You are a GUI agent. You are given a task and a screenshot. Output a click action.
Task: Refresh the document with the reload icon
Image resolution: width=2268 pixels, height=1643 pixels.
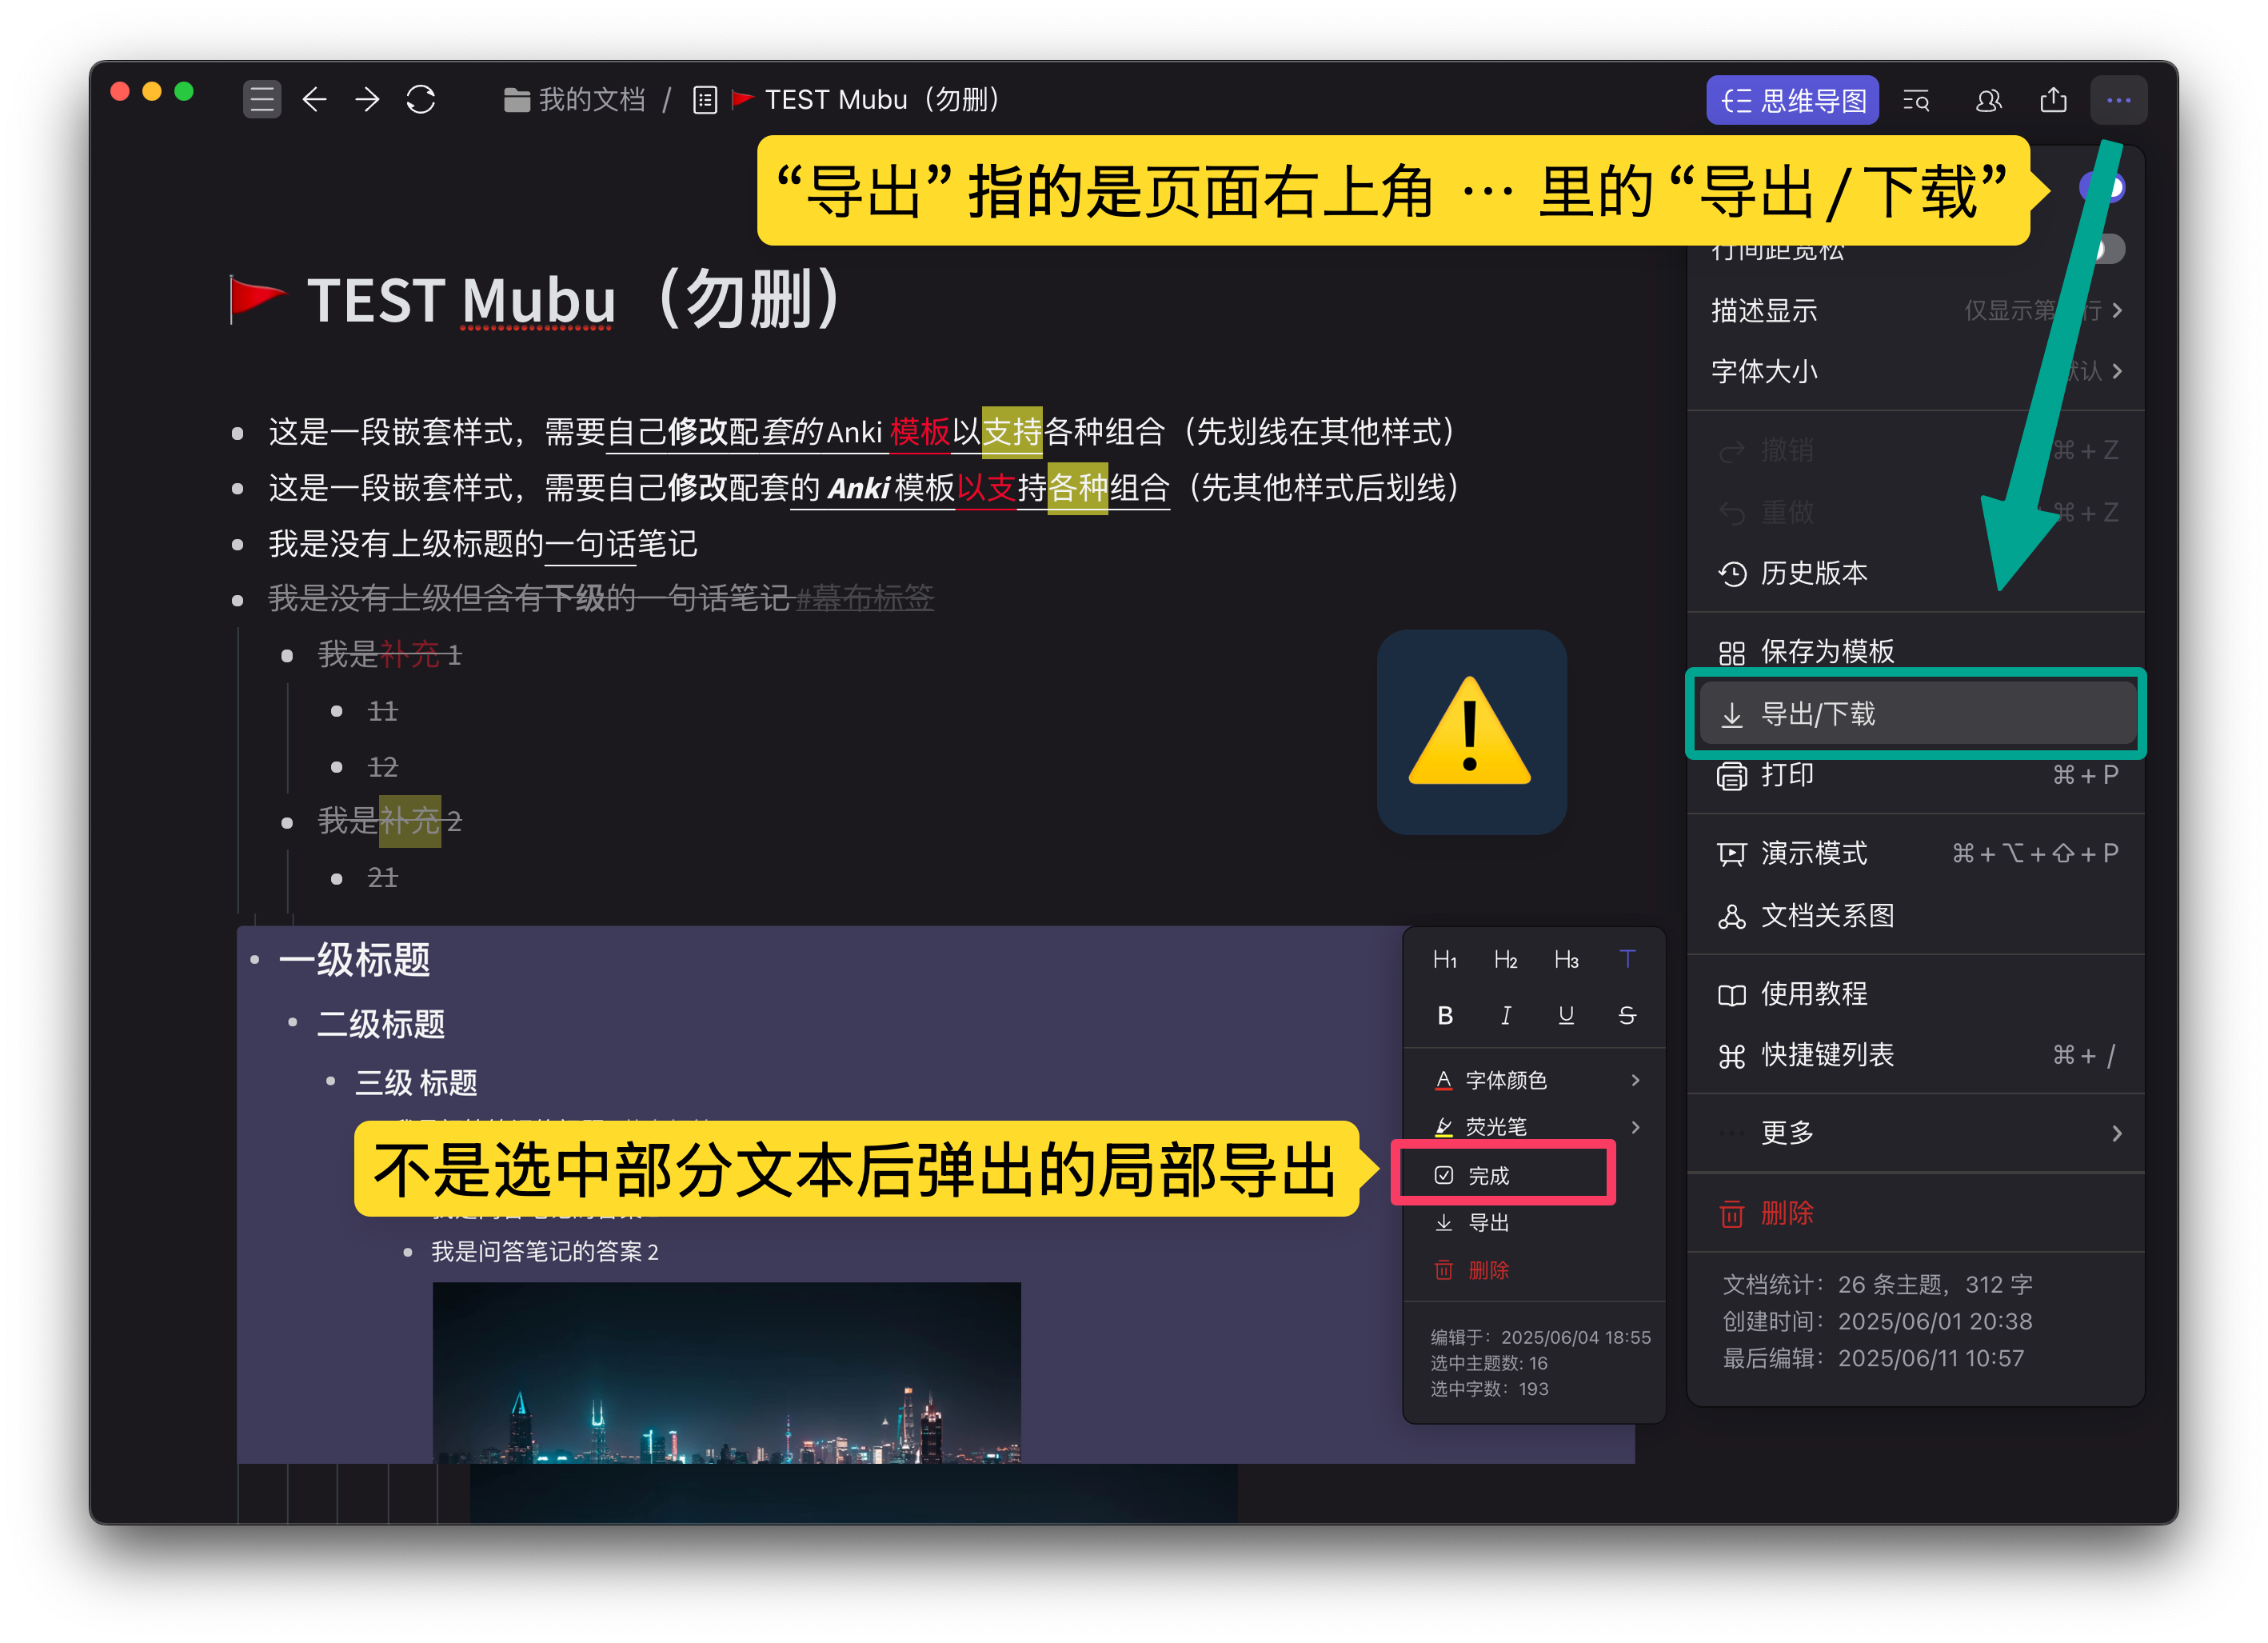point(420,99)
